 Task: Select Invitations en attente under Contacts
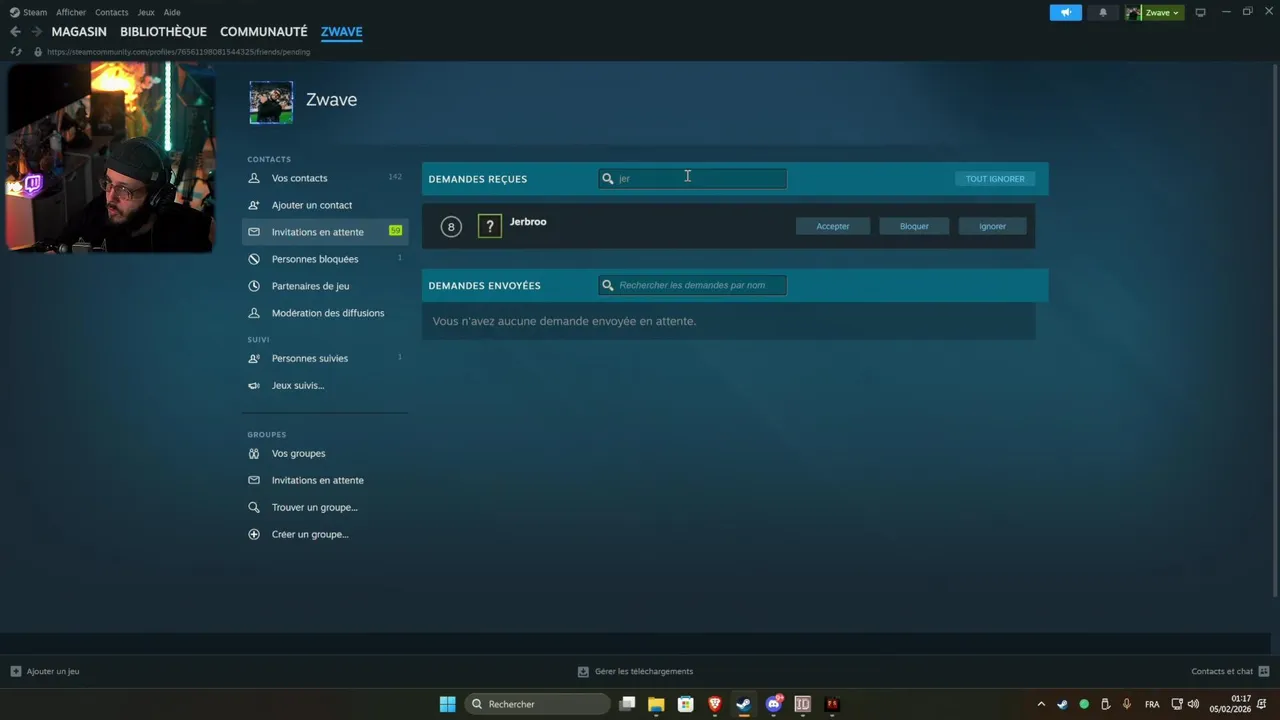point(325,232)
